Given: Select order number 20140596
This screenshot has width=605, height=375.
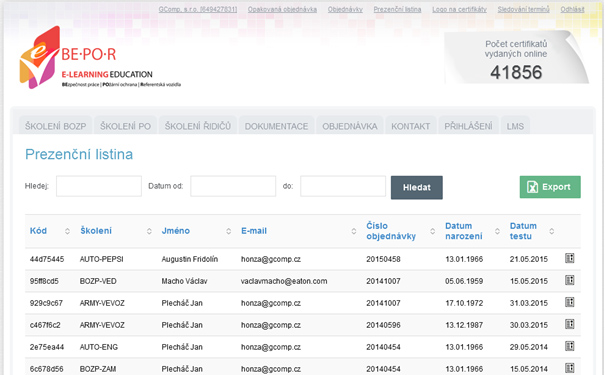Looking at the screenshot, I should click(x=383, y=325).
